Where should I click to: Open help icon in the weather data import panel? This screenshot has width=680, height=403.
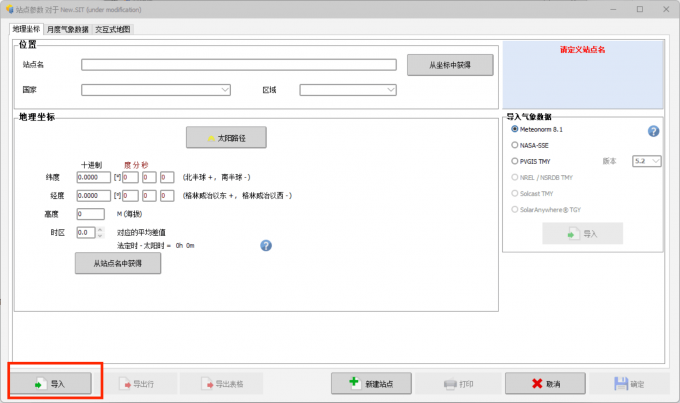click(653, 131)
